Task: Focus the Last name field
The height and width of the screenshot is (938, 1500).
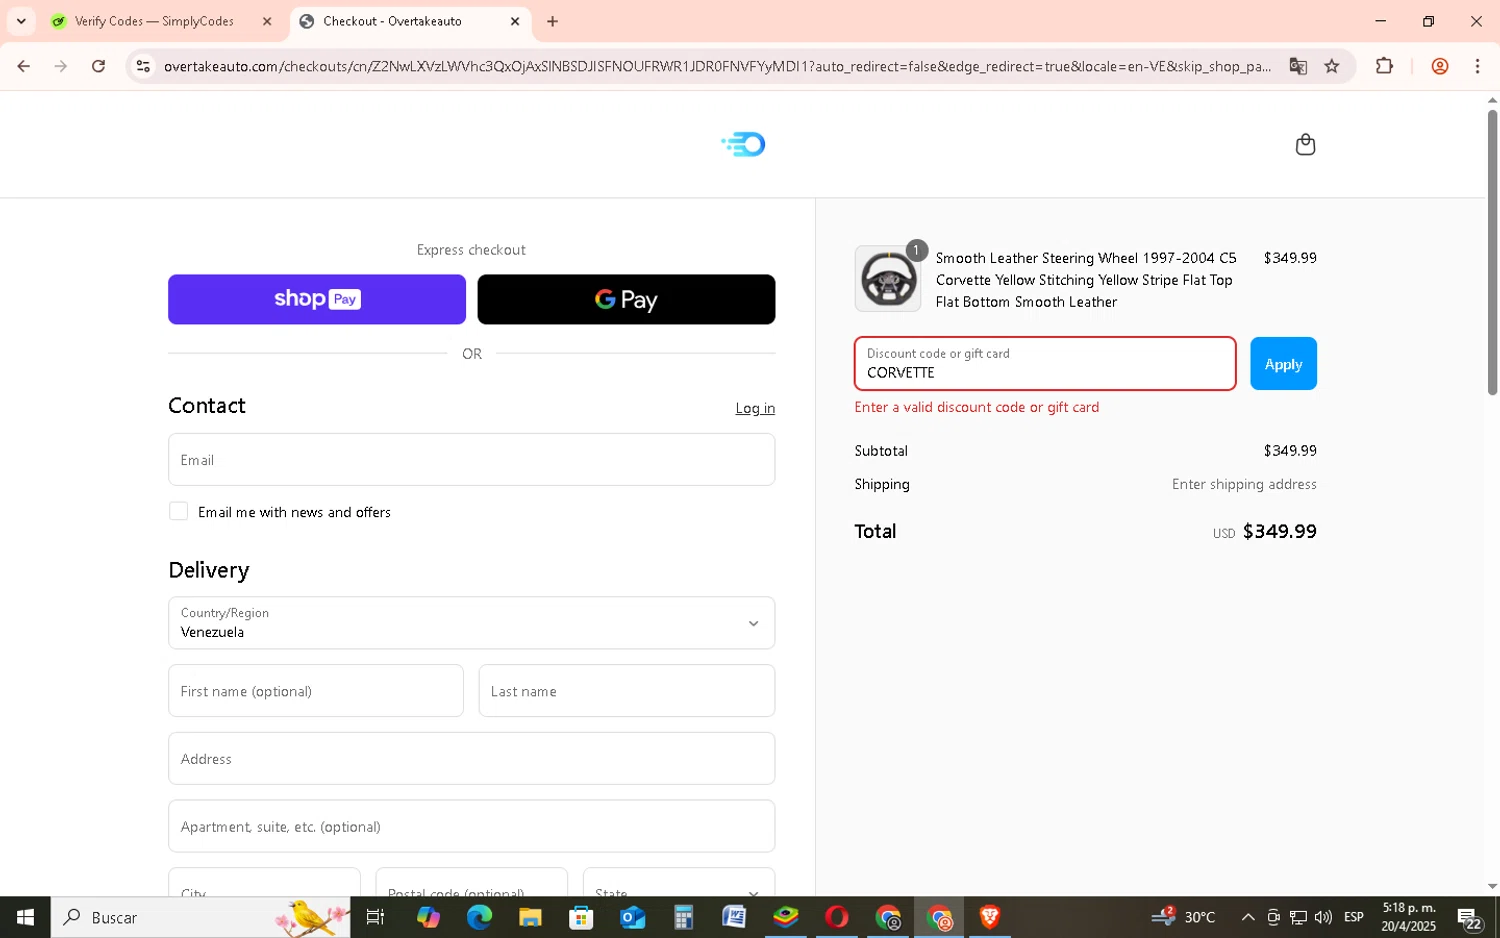Action: 626,691
